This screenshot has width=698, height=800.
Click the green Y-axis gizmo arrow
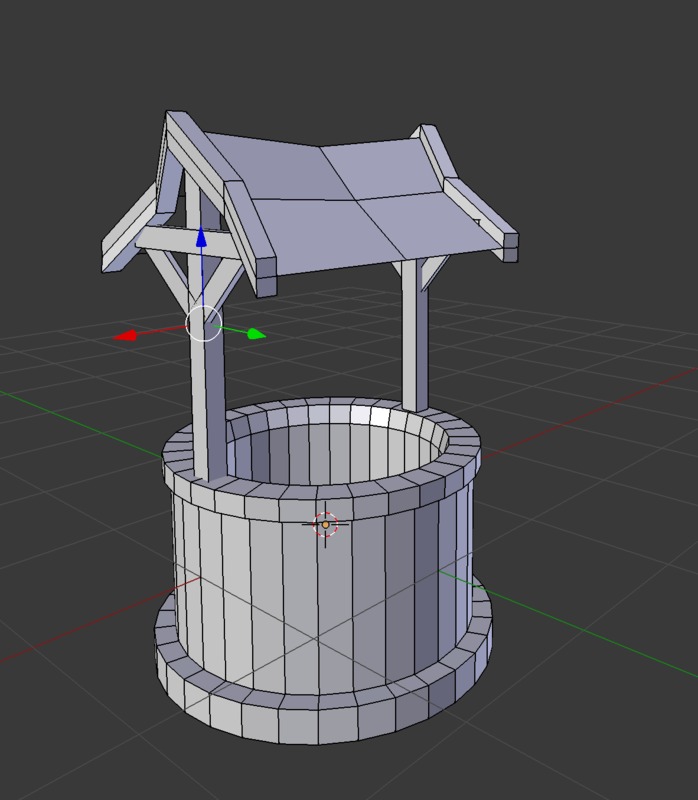point(255,334)
